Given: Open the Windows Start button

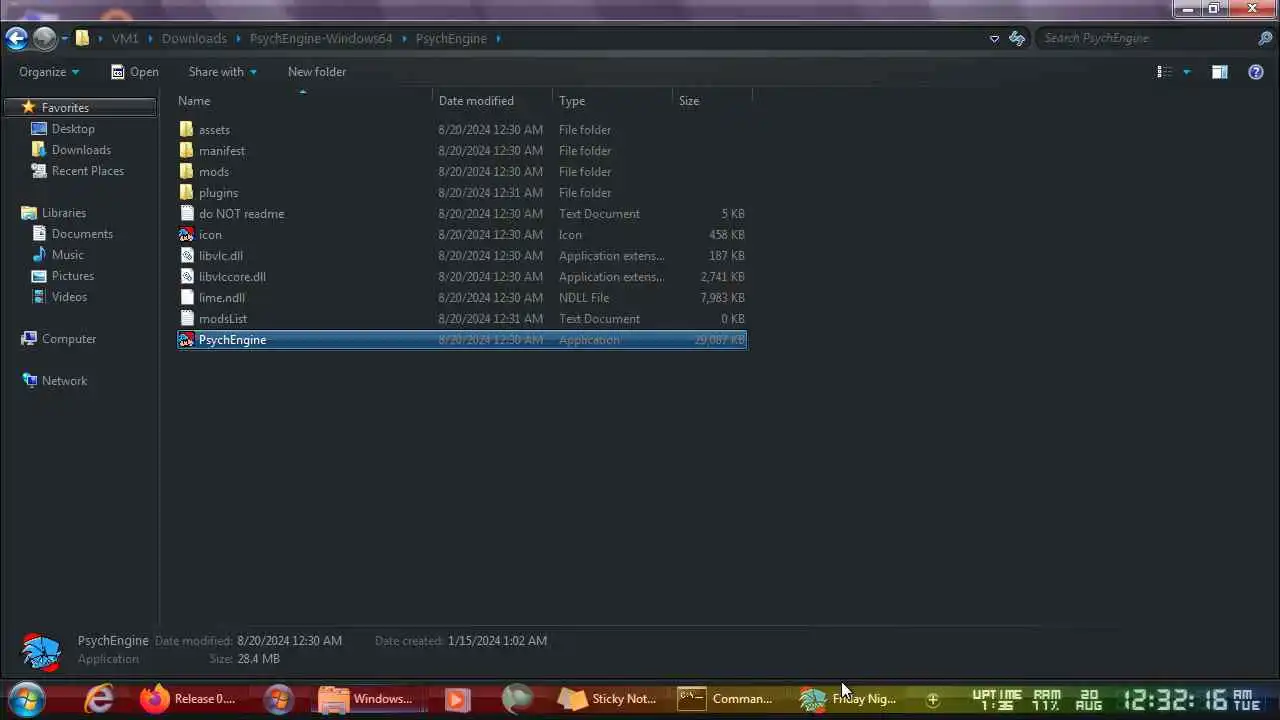Looking at the screenshot, I should tap(26, 699).
